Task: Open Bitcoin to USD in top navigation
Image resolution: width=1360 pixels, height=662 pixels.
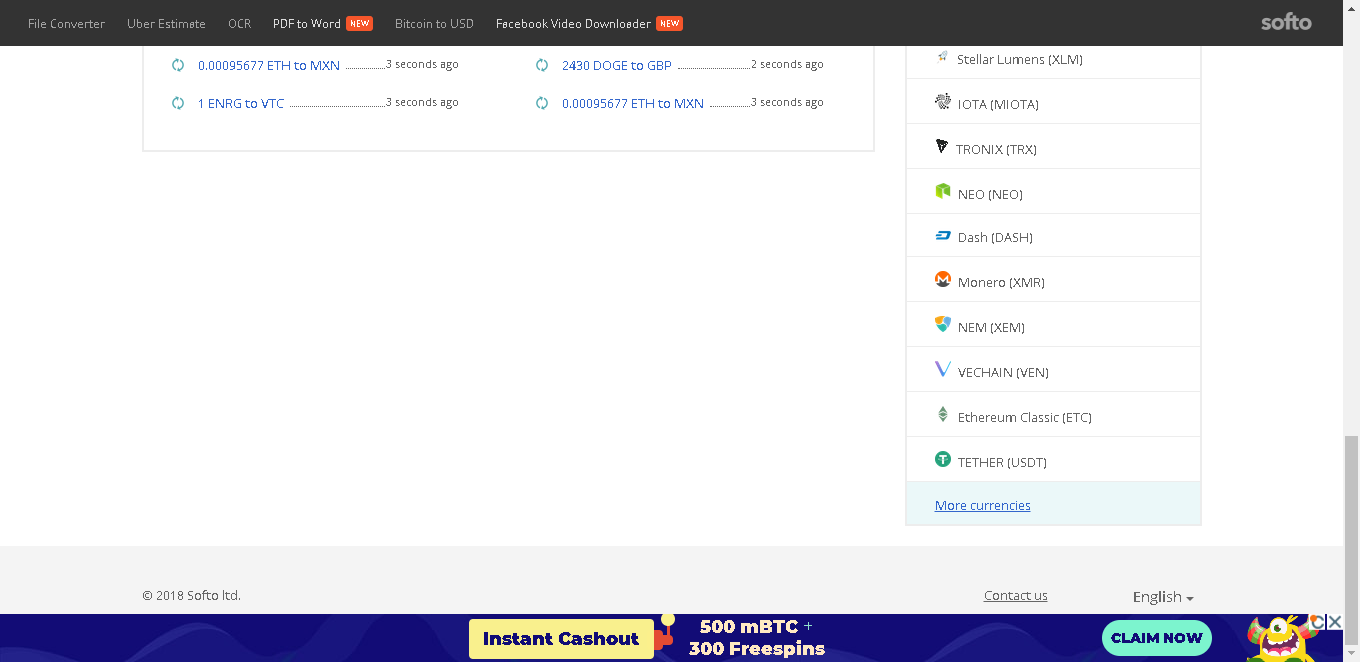Action: click(x=434, y=23)
